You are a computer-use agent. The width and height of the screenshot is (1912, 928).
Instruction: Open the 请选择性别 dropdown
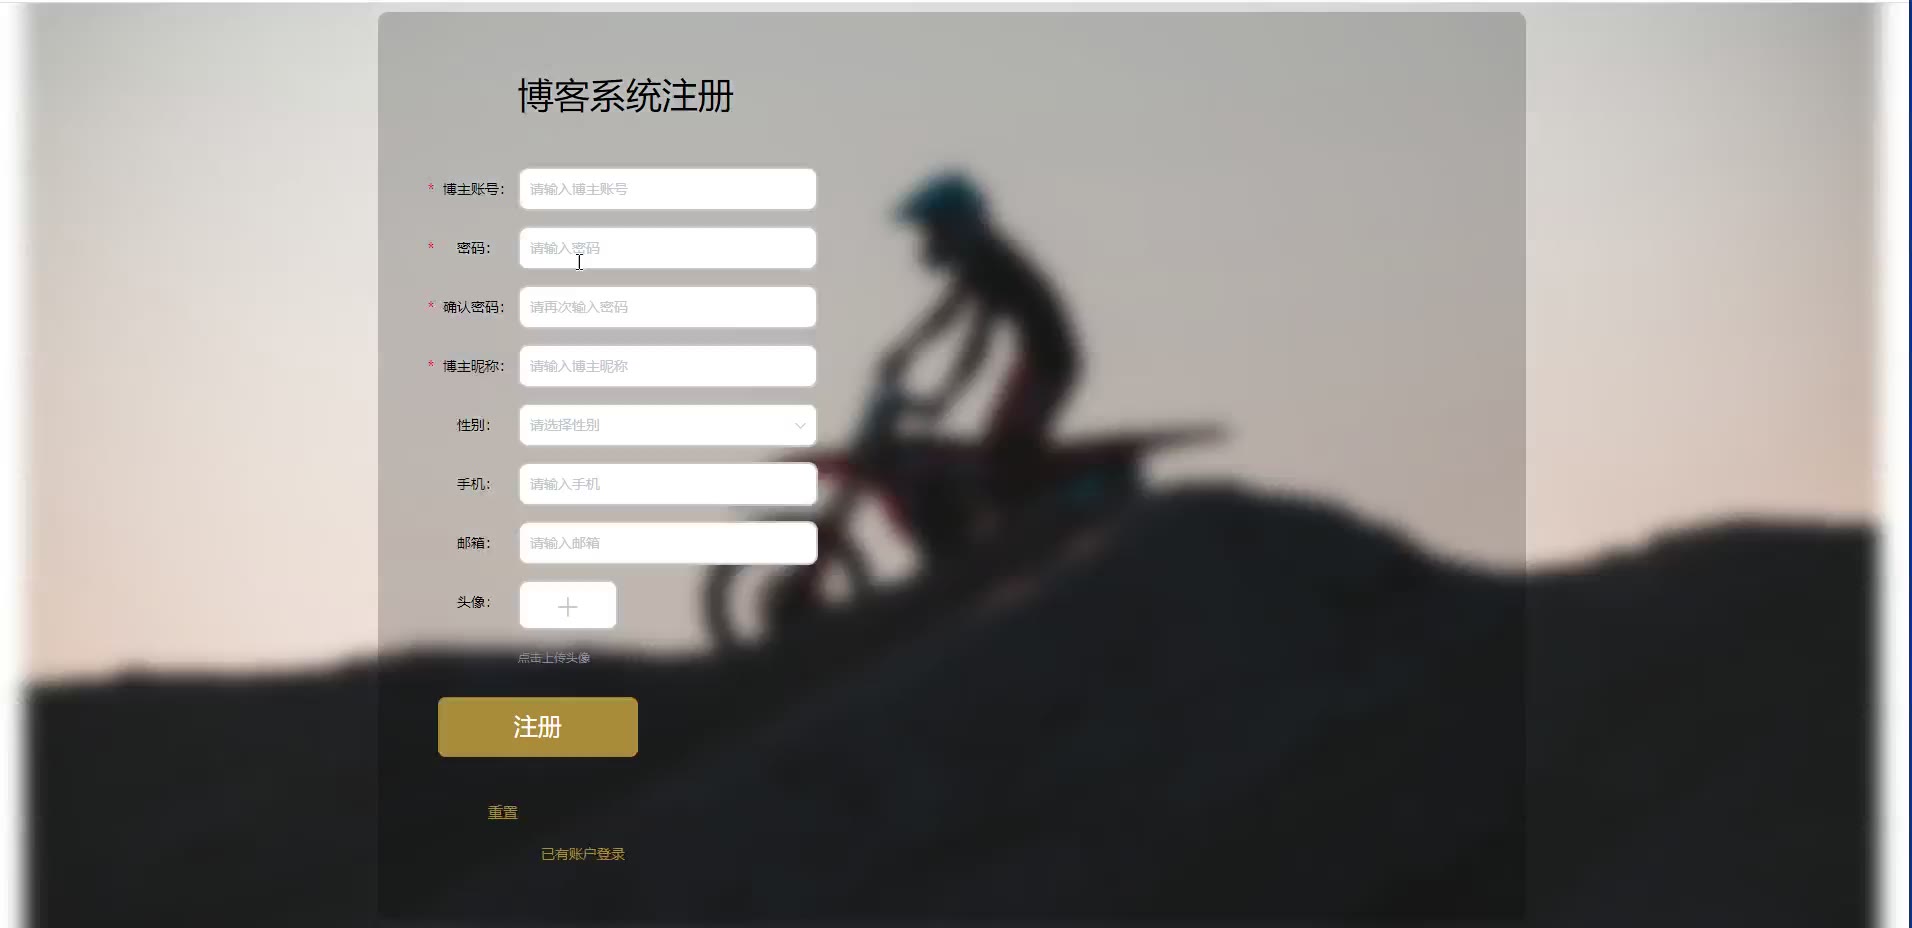(668, 425)
